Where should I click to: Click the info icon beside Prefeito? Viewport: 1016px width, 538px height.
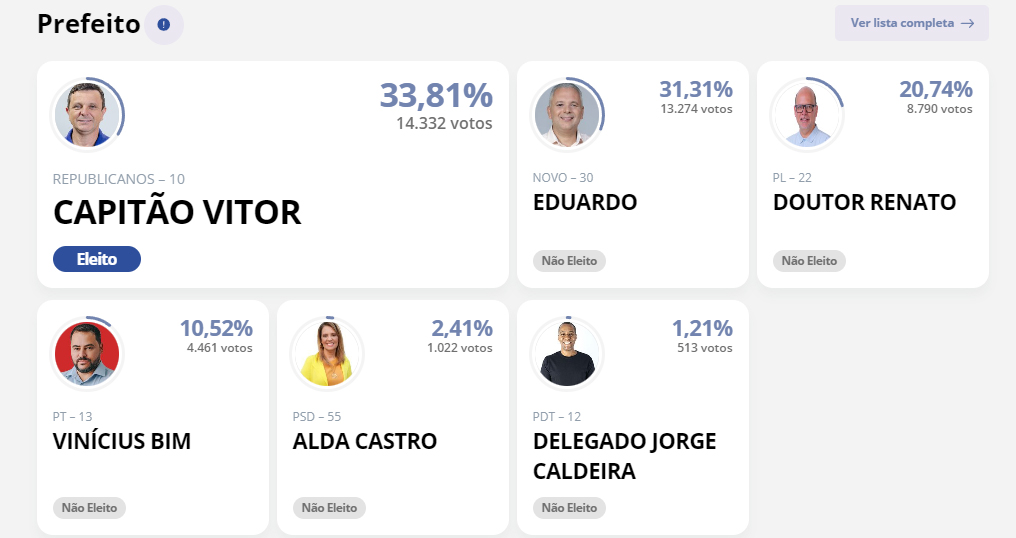click(x=164, y=24)
